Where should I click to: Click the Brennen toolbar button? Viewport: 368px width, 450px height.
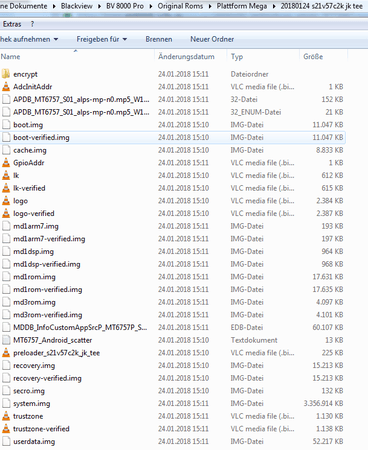[159, 39]
